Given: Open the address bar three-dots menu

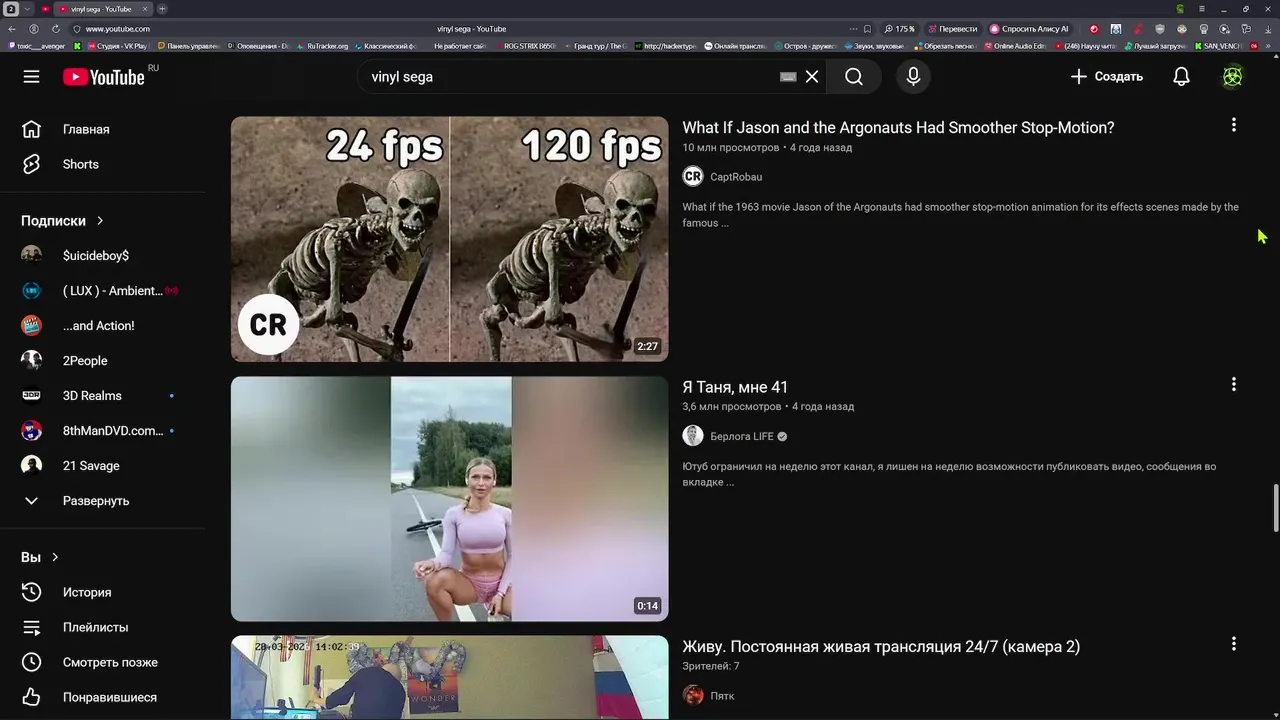Looking at the screenshot, I should click(x=853, y=29).
